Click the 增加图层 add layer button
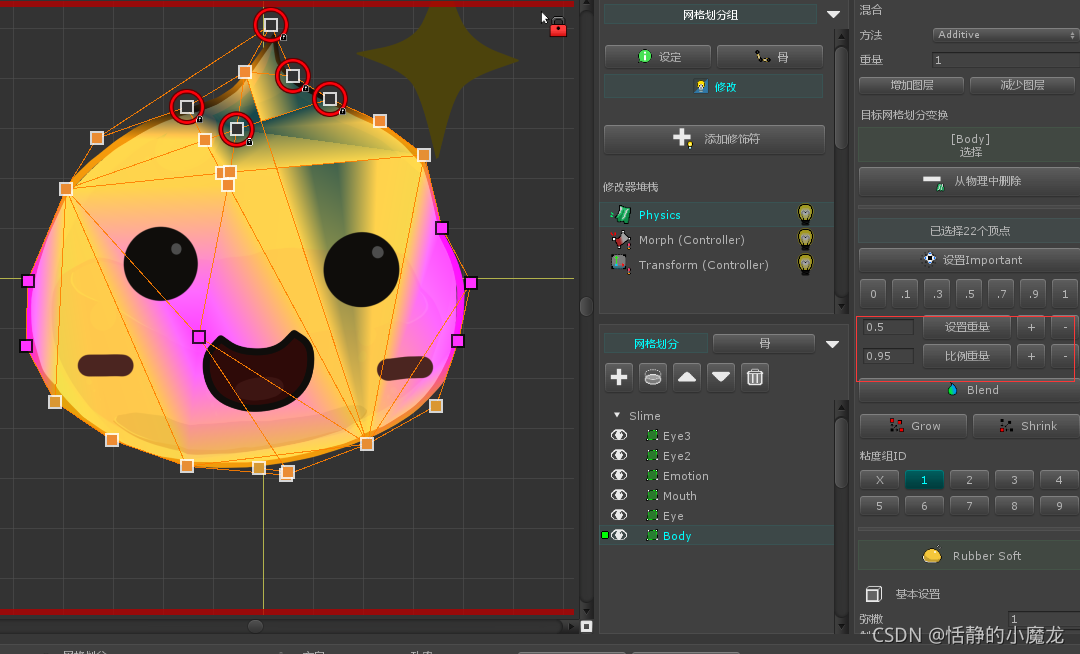This screenshot has height=654, width=1080. click(x=911, y=85)
